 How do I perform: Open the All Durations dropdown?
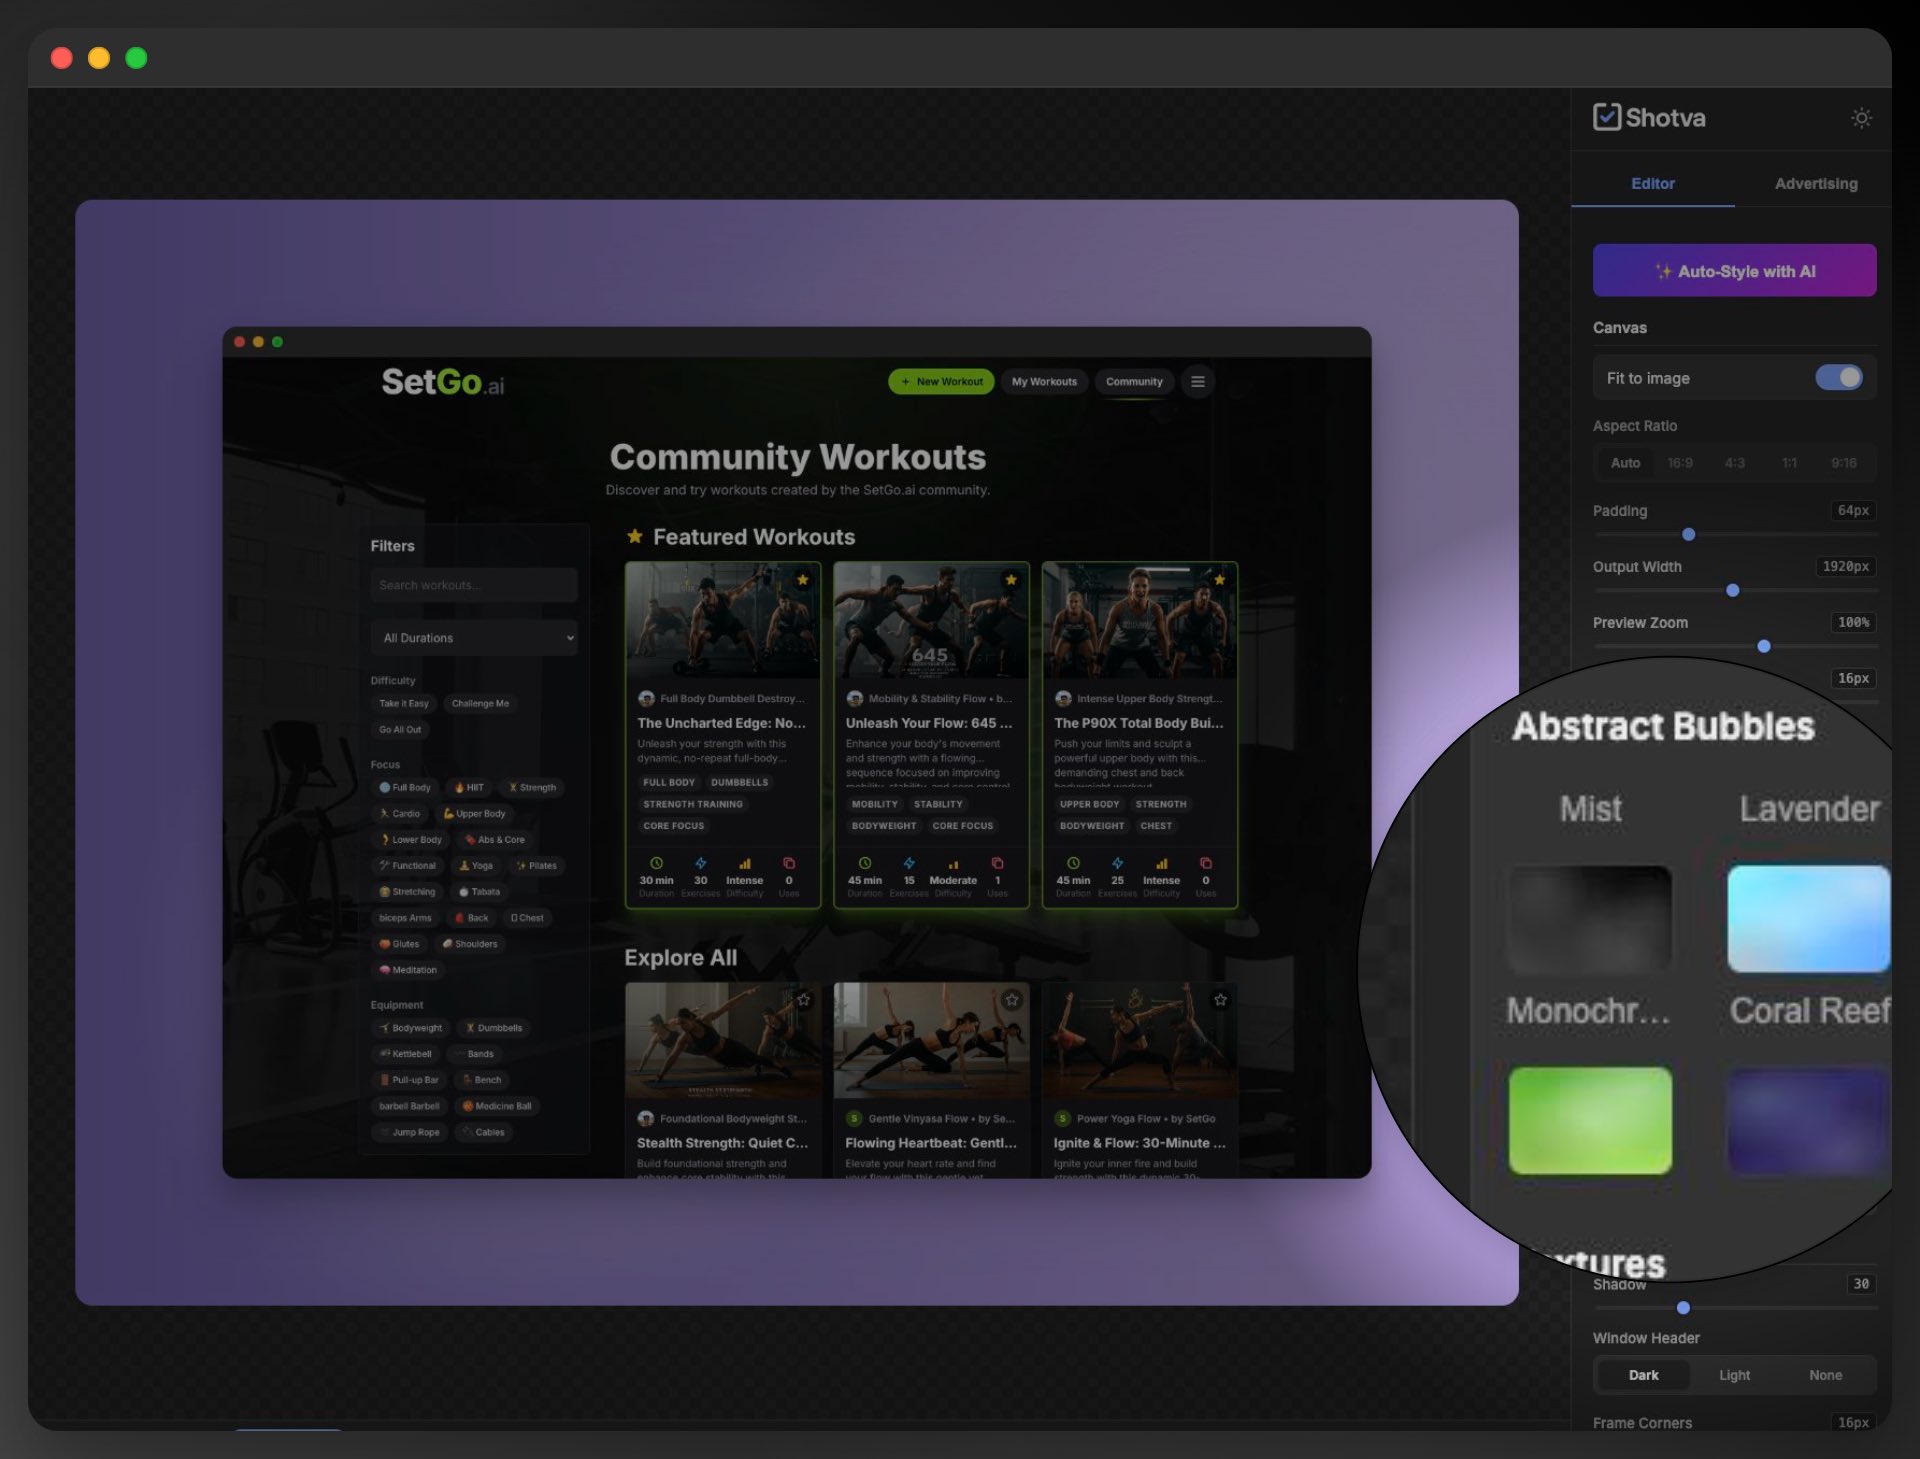coord(474,638)
